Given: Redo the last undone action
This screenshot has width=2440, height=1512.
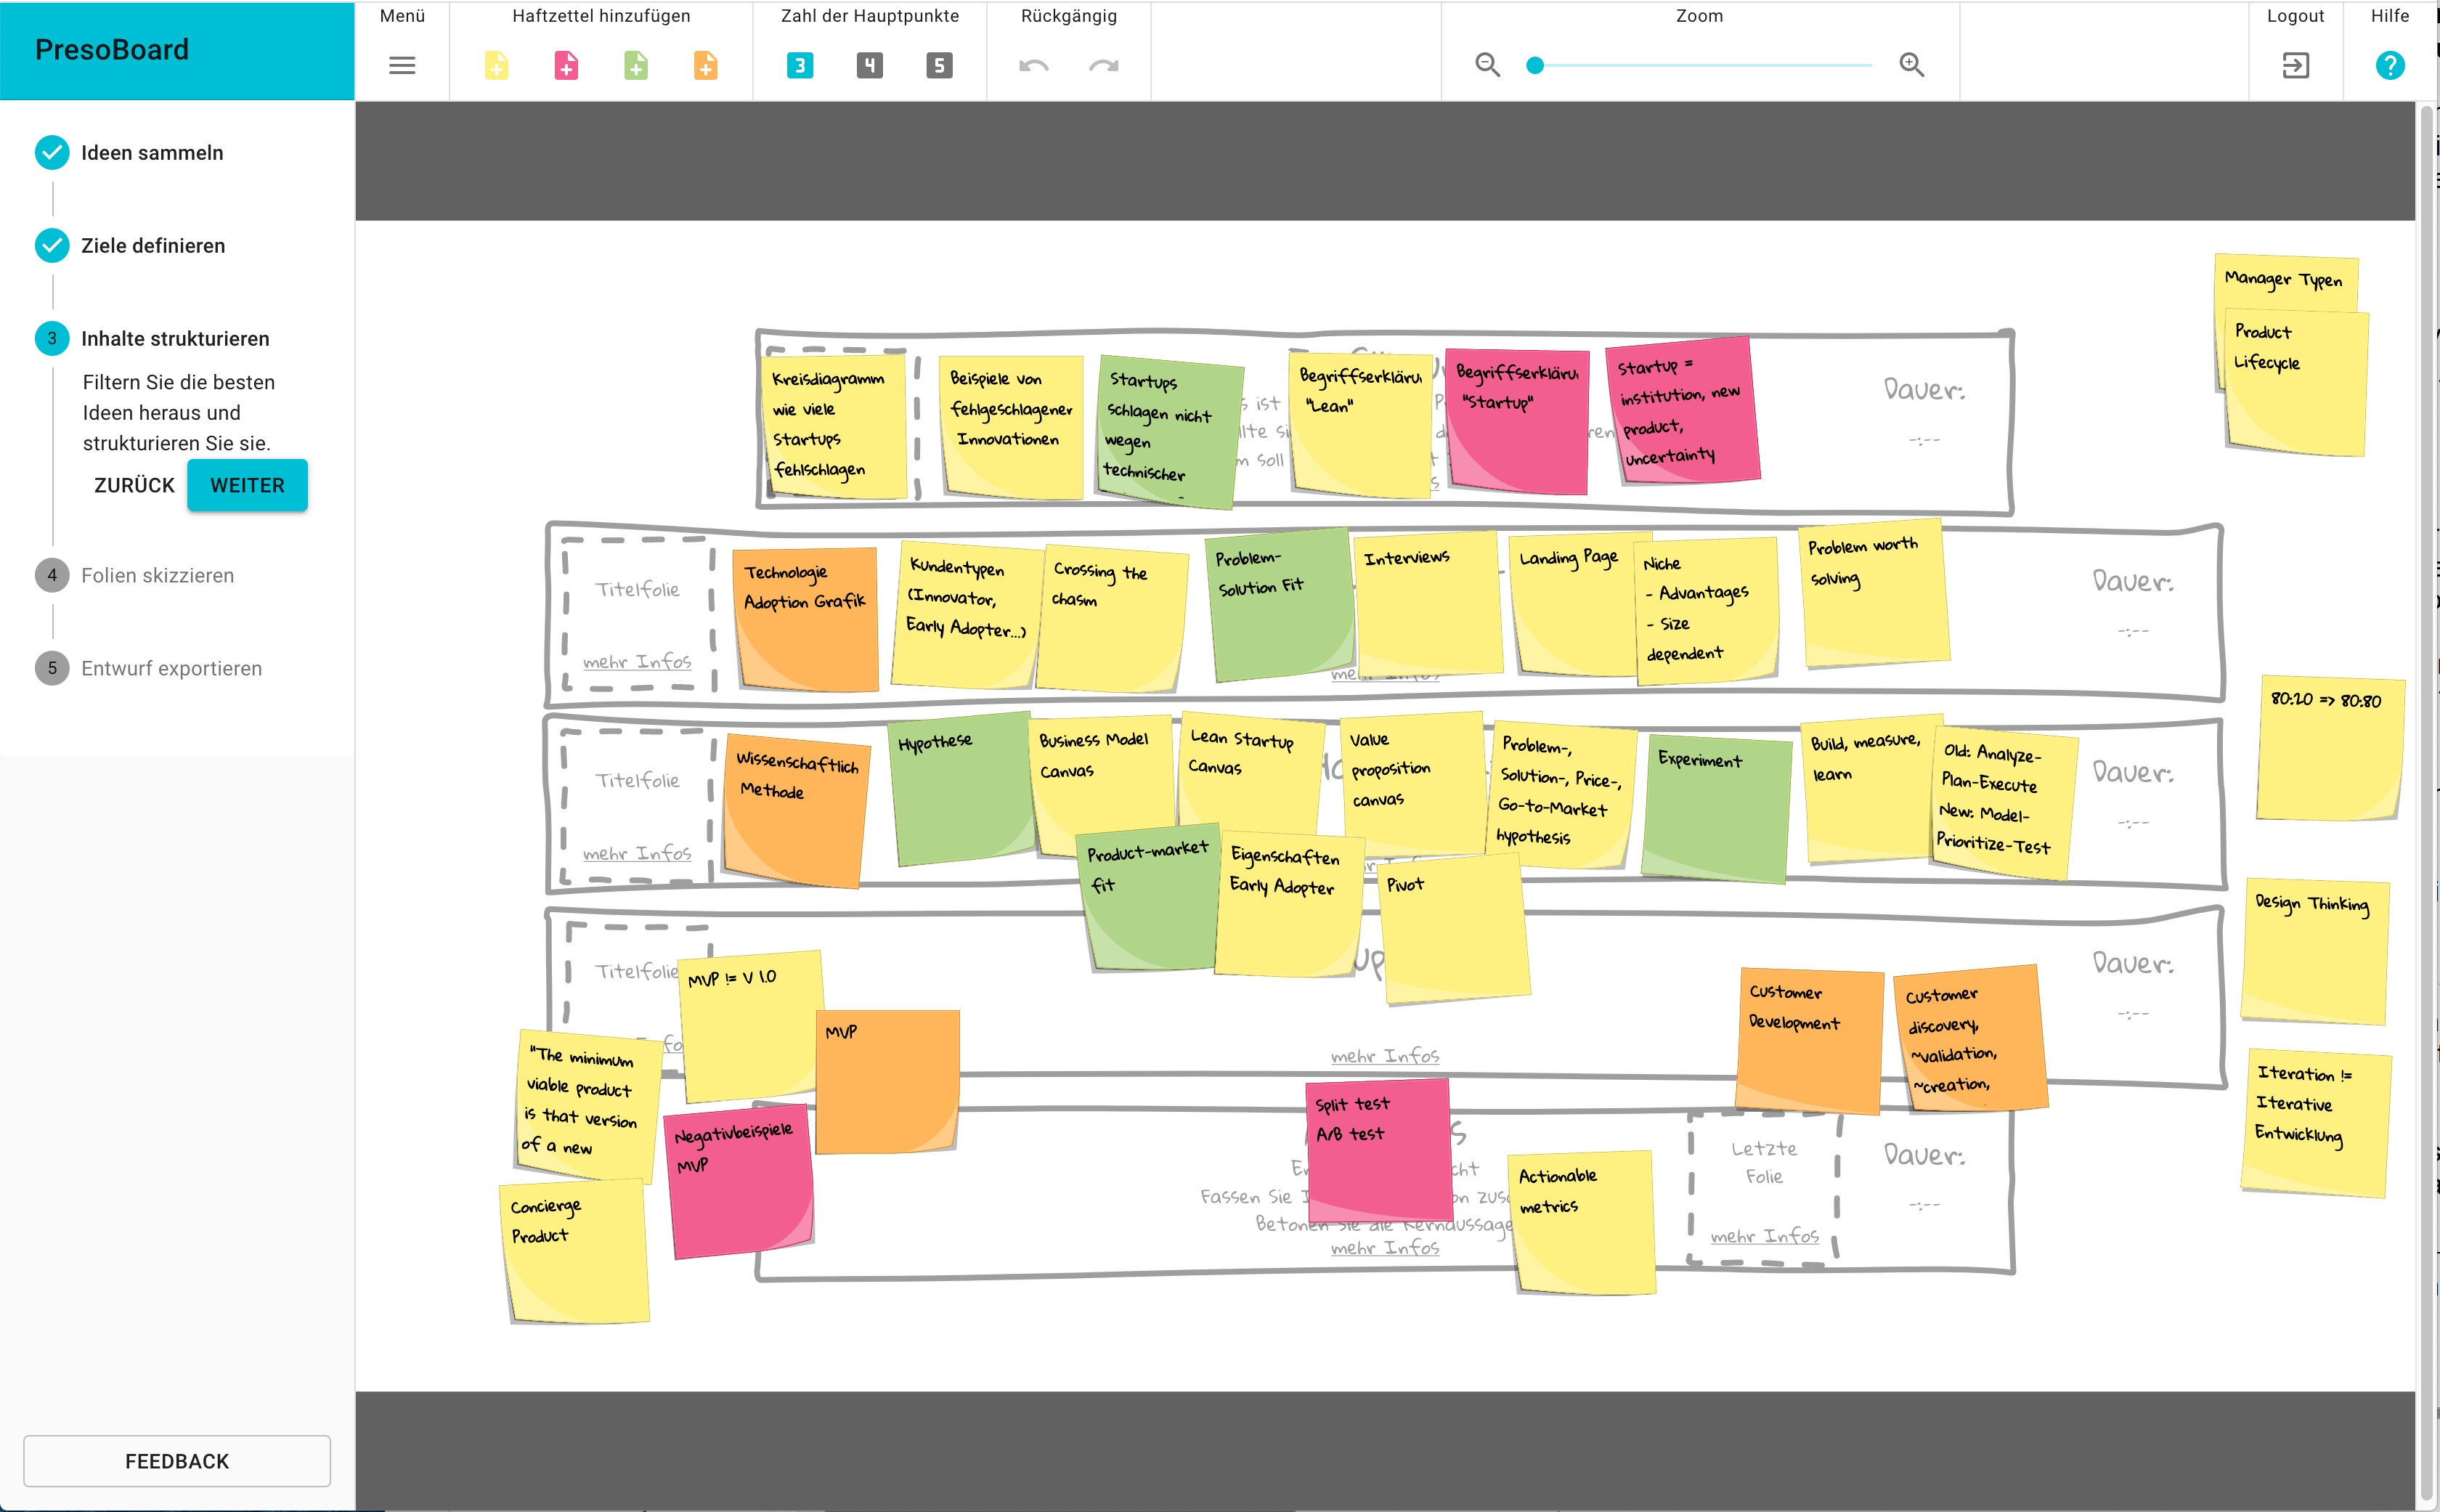Looking at the screenshot, I should point(1102,65).
